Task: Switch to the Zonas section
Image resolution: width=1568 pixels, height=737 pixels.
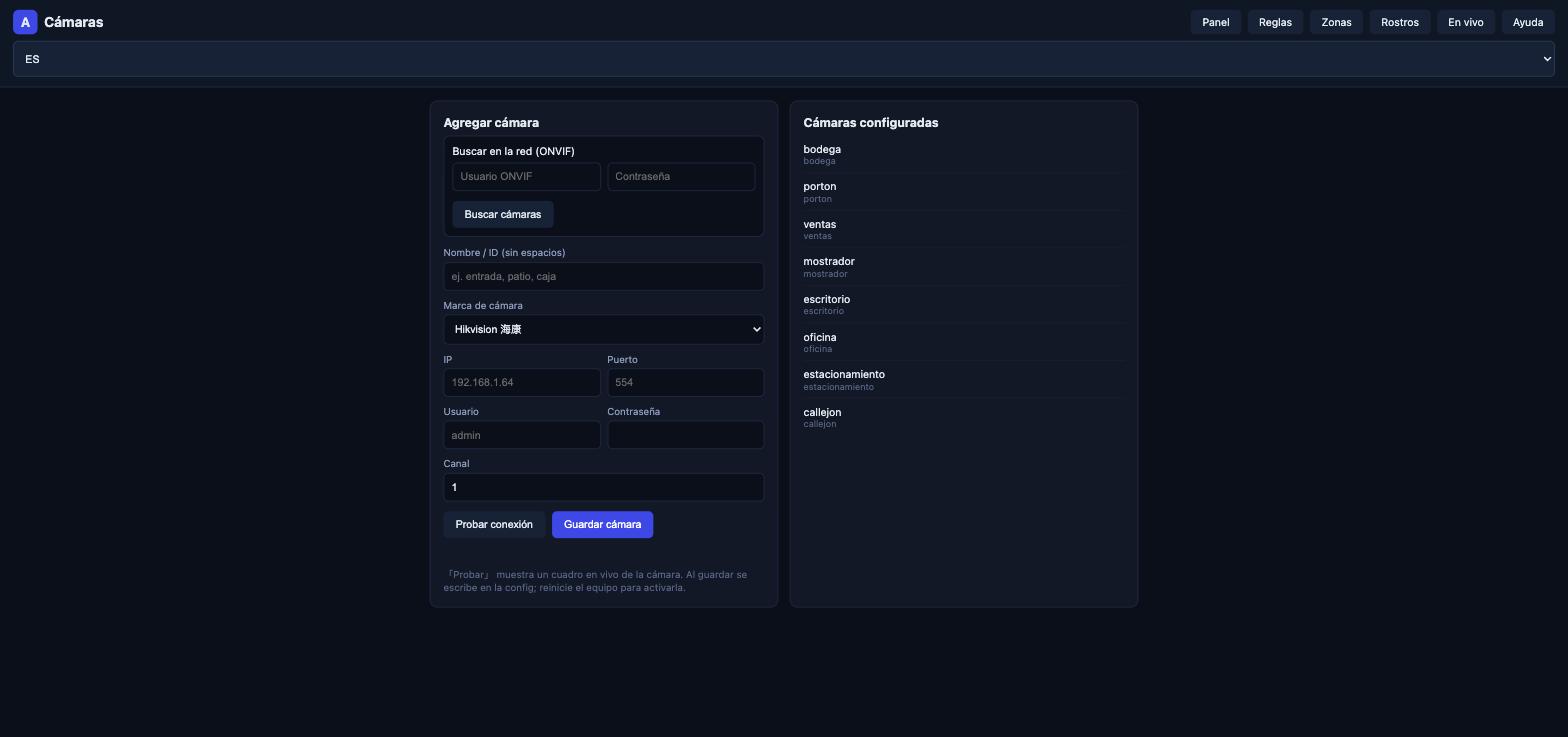Action: (1336, 22)
